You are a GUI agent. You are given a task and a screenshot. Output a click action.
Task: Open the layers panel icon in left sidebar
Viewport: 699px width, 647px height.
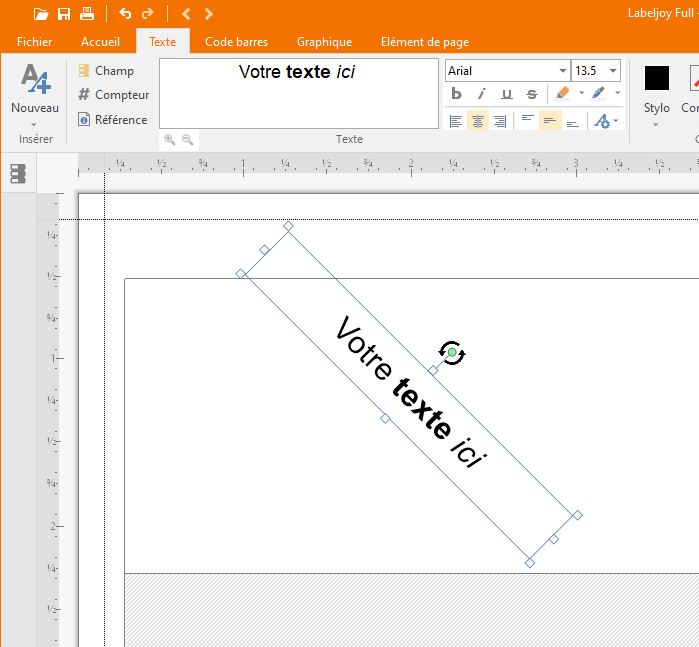[x=18, y=174]
